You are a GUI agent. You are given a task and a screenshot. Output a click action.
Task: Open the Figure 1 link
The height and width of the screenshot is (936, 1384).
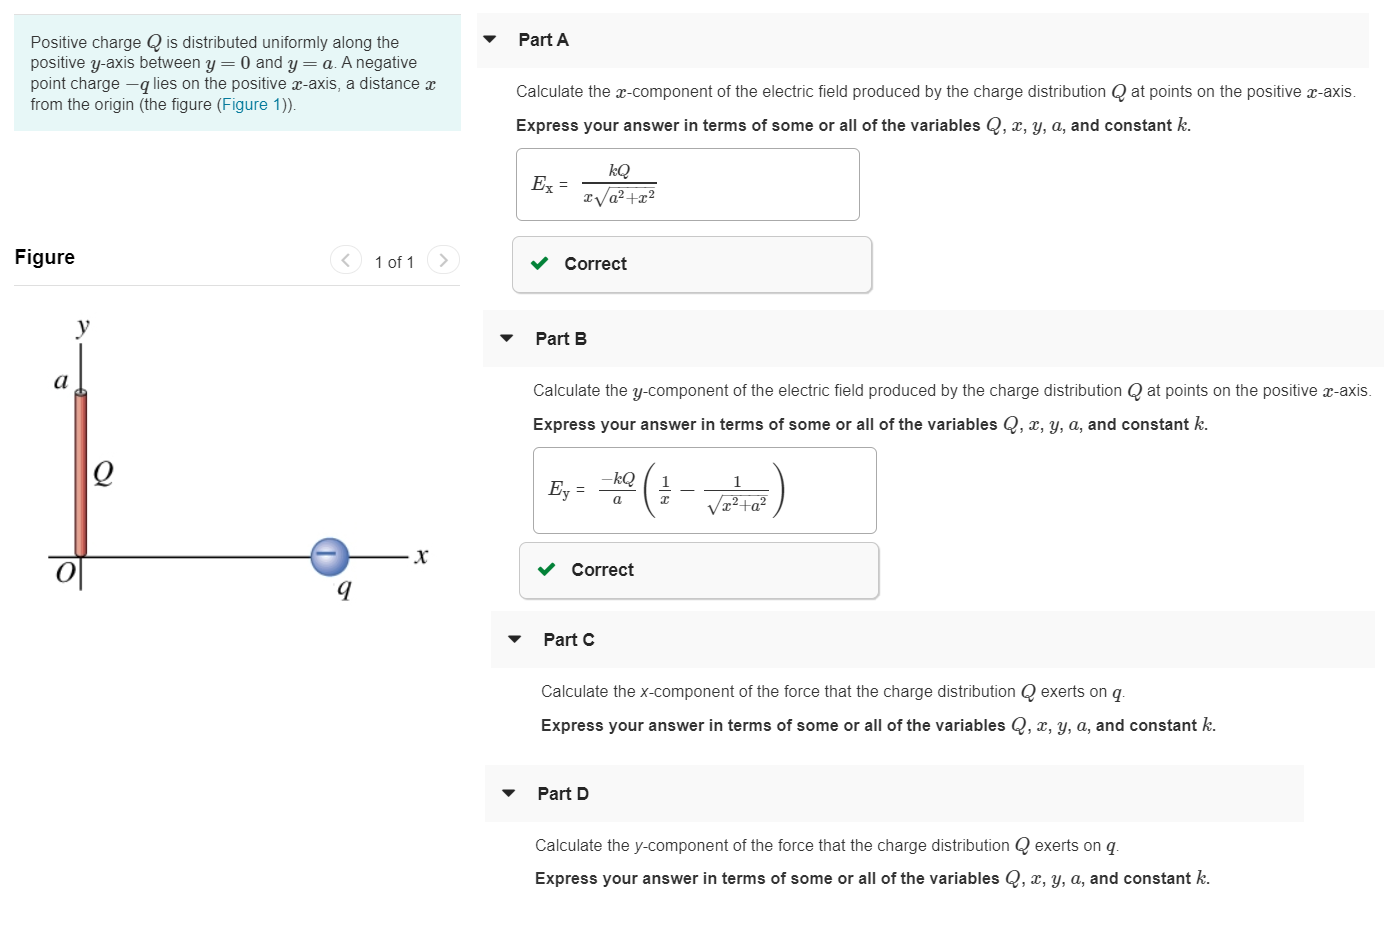click(x=254, y=104)
